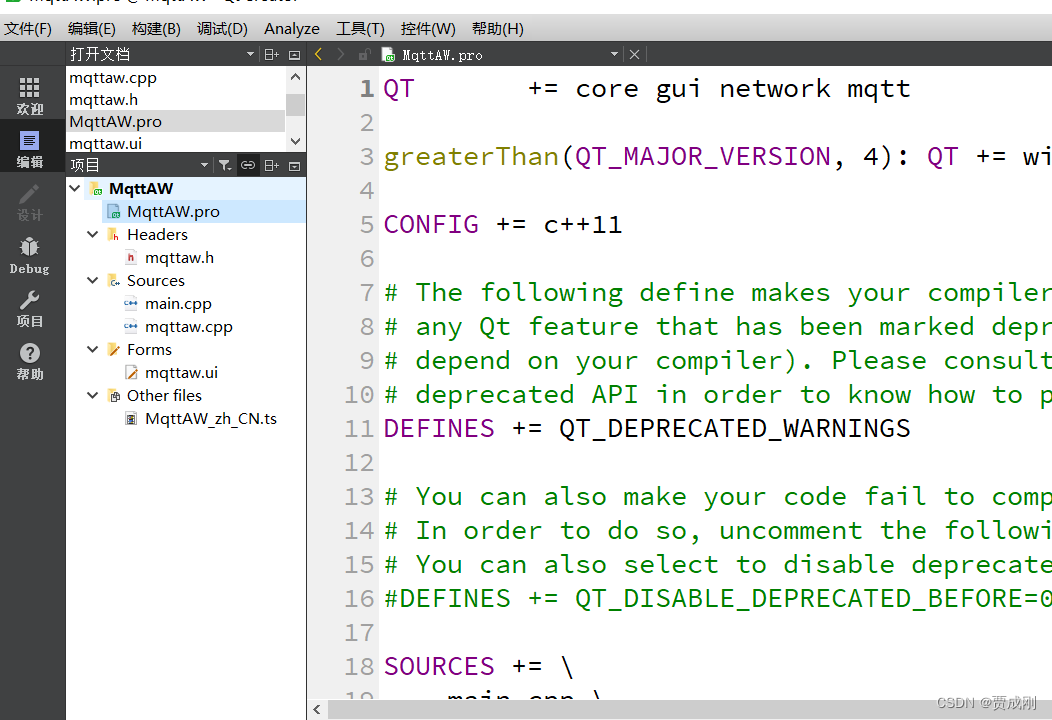Collapse the MqttAW project root node
Viewport: 1052px width, 720px height.
coord(75,189)
